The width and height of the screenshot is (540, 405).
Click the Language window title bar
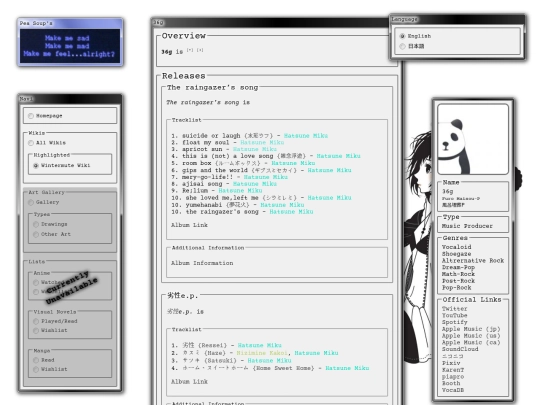(x=457, y=19)
